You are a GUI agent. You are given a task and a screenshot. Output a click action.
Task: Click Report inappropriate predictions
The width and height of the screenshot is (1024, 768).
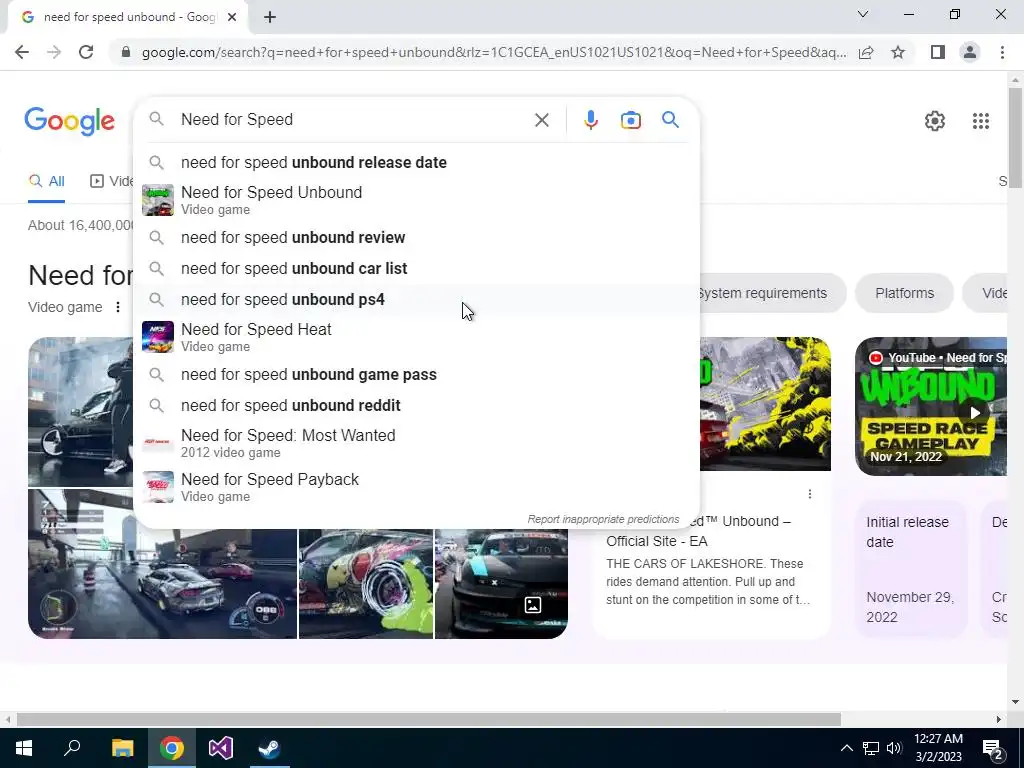click(x=603, y=519)
